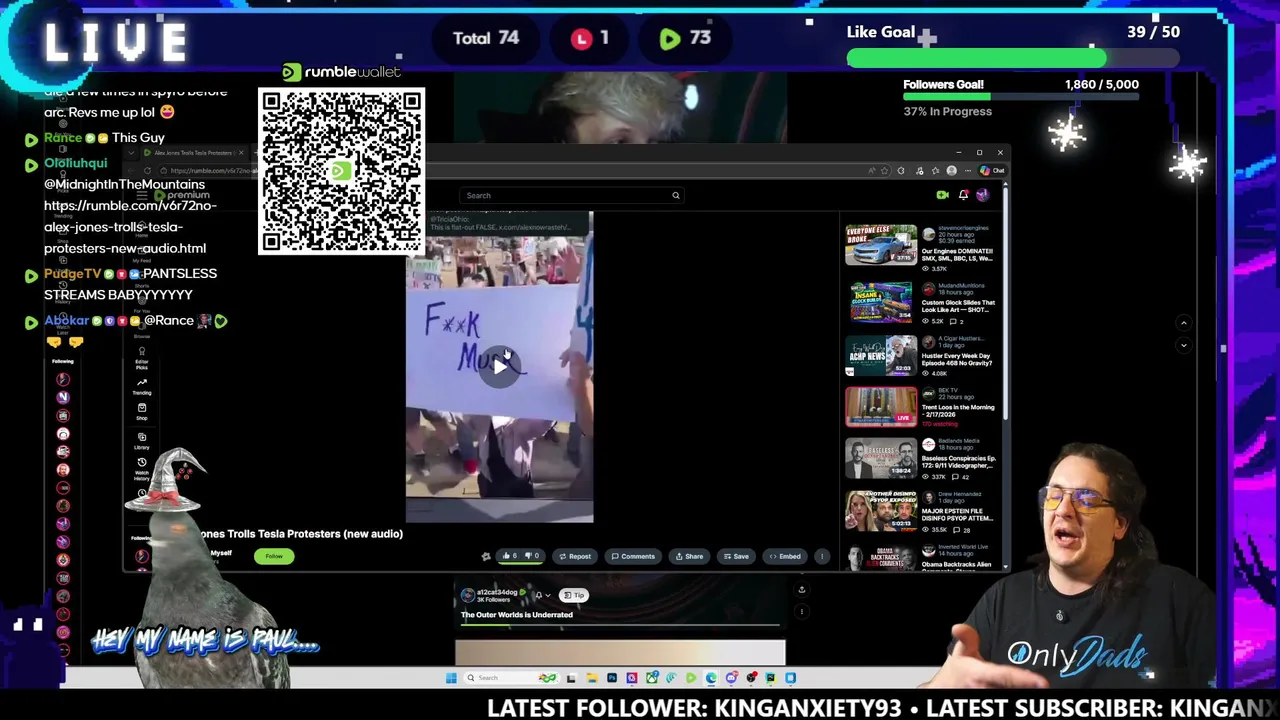Click share icon on Outer Worlds card

pos(801,589)
